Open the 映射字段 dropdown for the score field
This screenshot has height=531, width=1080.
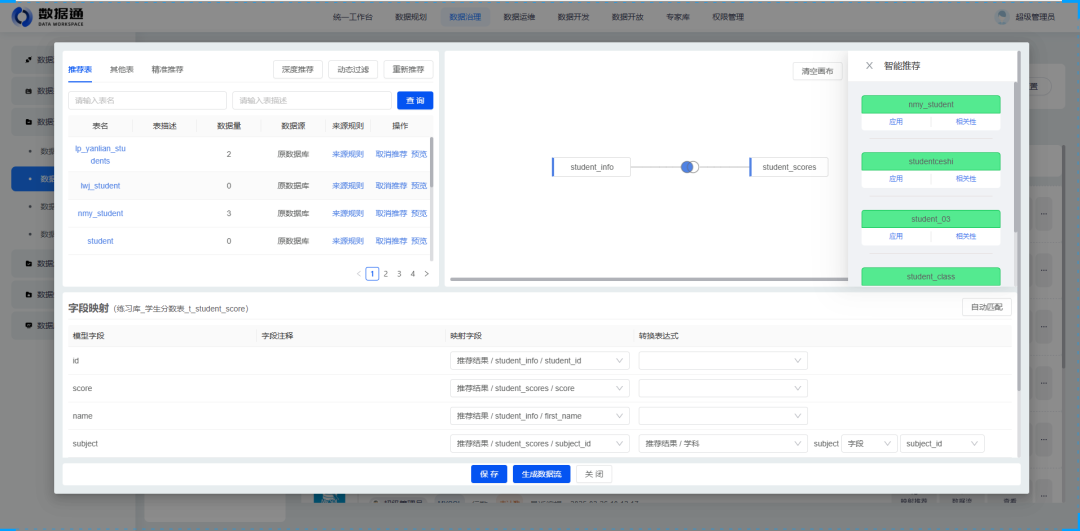[x=539, y=388]
